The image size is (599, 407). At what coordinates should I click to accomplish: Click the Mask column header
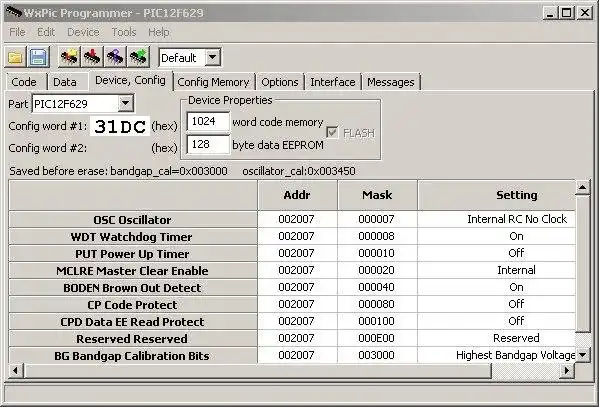tap(377, 195)
